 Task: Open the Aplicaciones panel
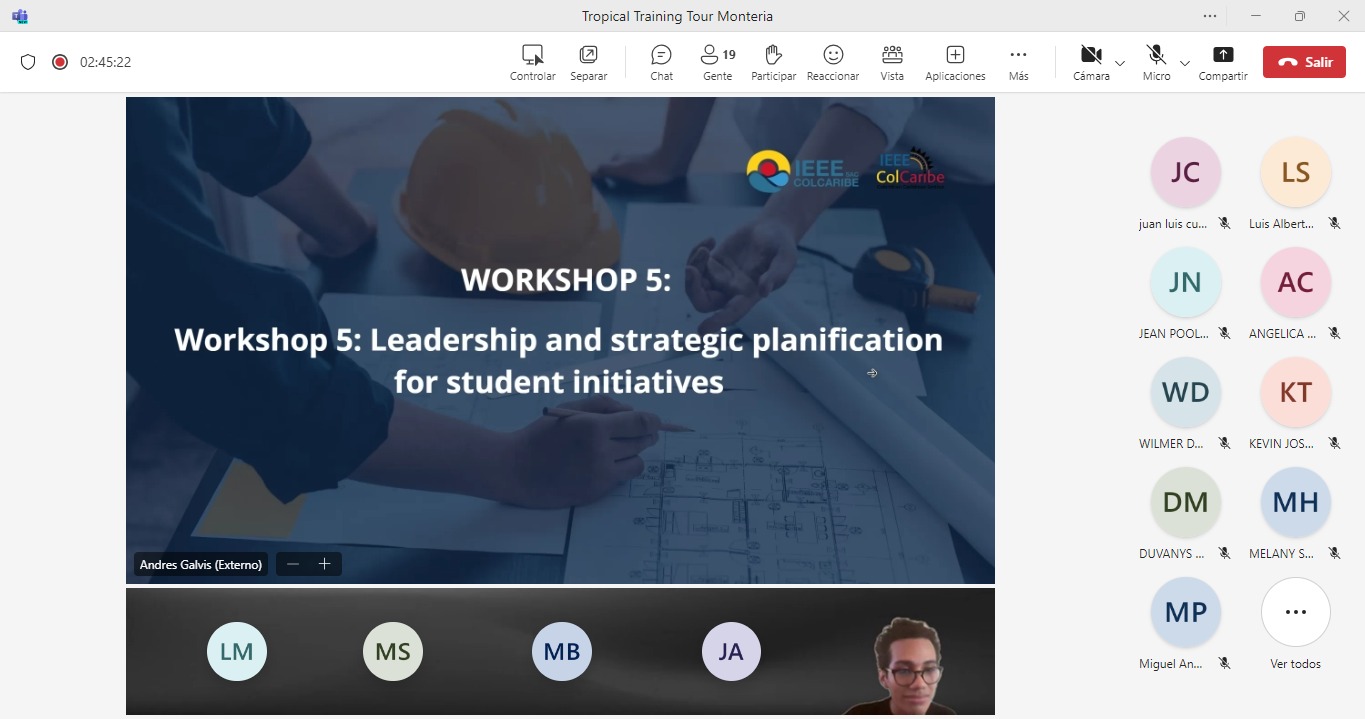(x=955, y=62)
